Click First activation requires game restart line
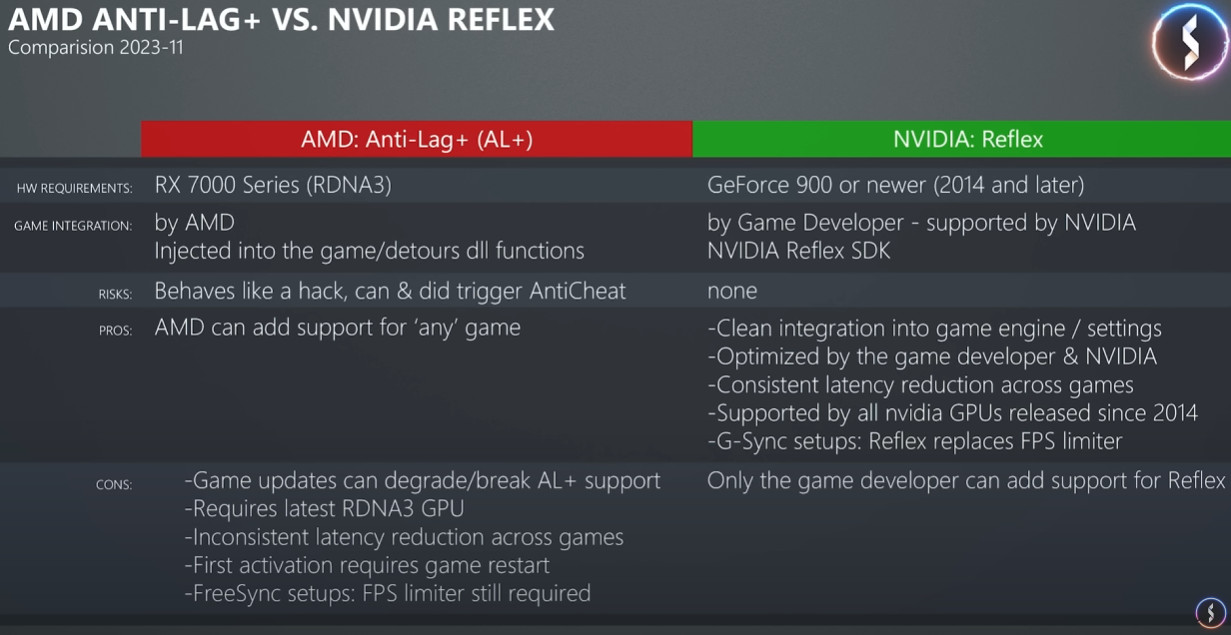The height and width of the screenshot is (635, 1231). pyautogui.click(x=367, y=565)
